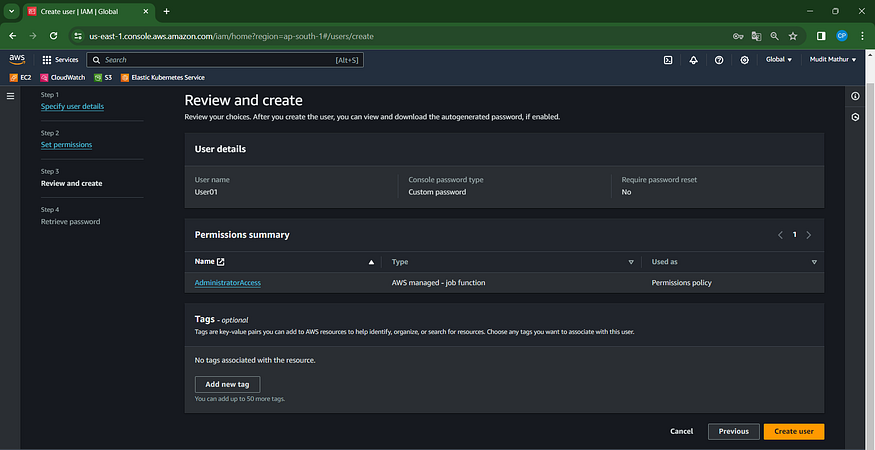
Task: Click the Add new tag button
Action: [227, 384]
